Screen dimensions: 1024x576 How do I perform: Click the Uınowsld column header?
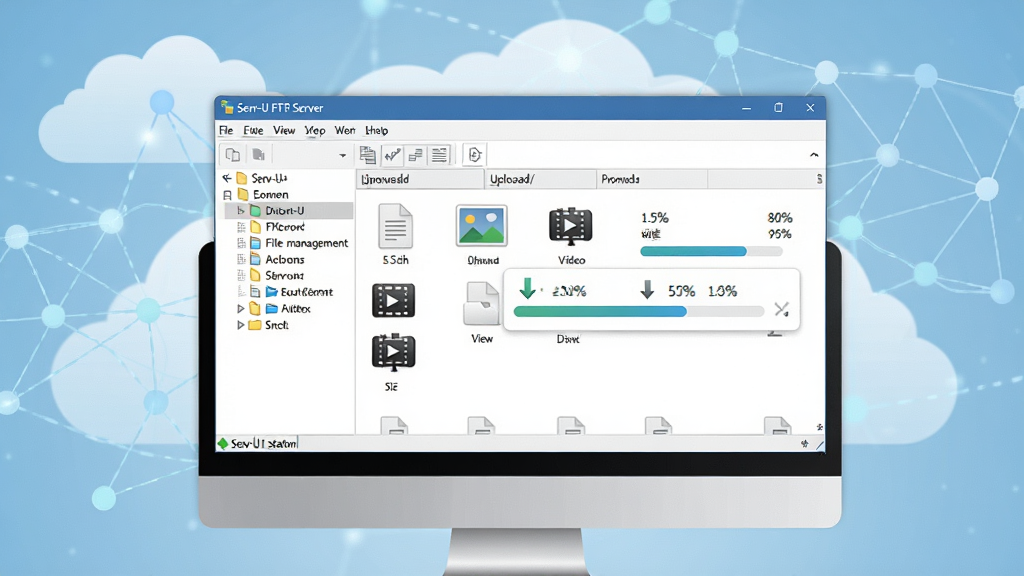tap(420, 179)
